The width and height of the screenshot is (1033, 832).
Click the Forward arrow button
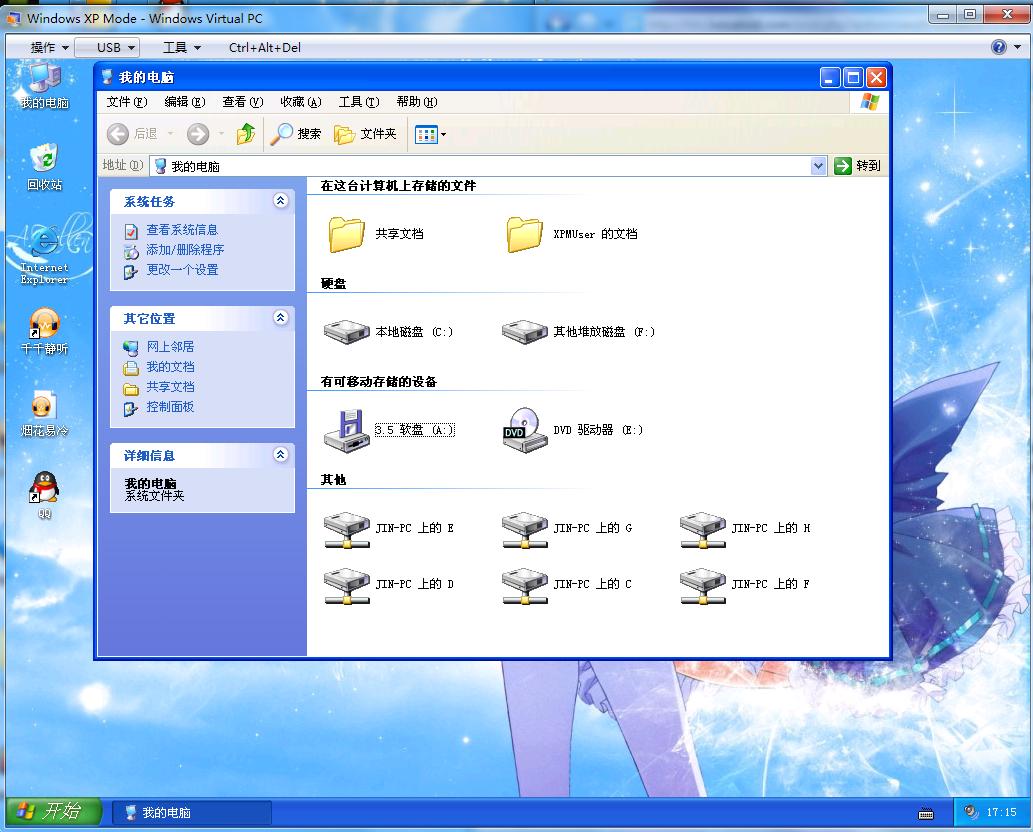[198, 134]
